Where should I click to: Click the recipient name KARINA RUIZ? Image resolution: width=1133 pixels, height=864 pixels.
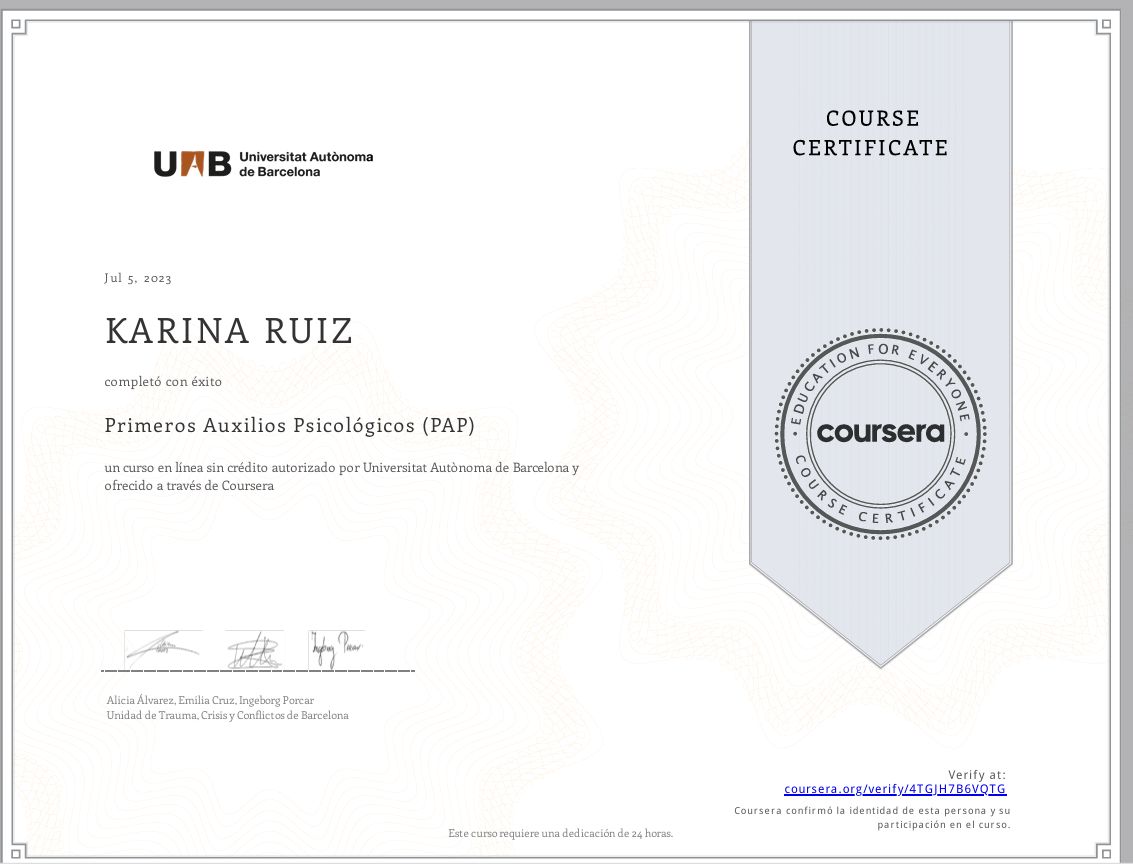[229, 331]
